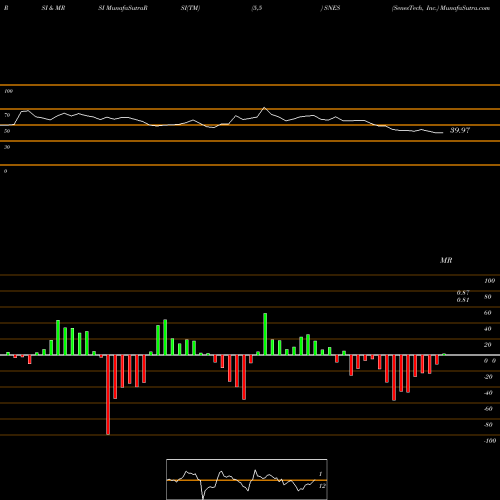Click the tallest green histogram bar near 50
This screenshot has width=500, height=500.
[265, 334]
